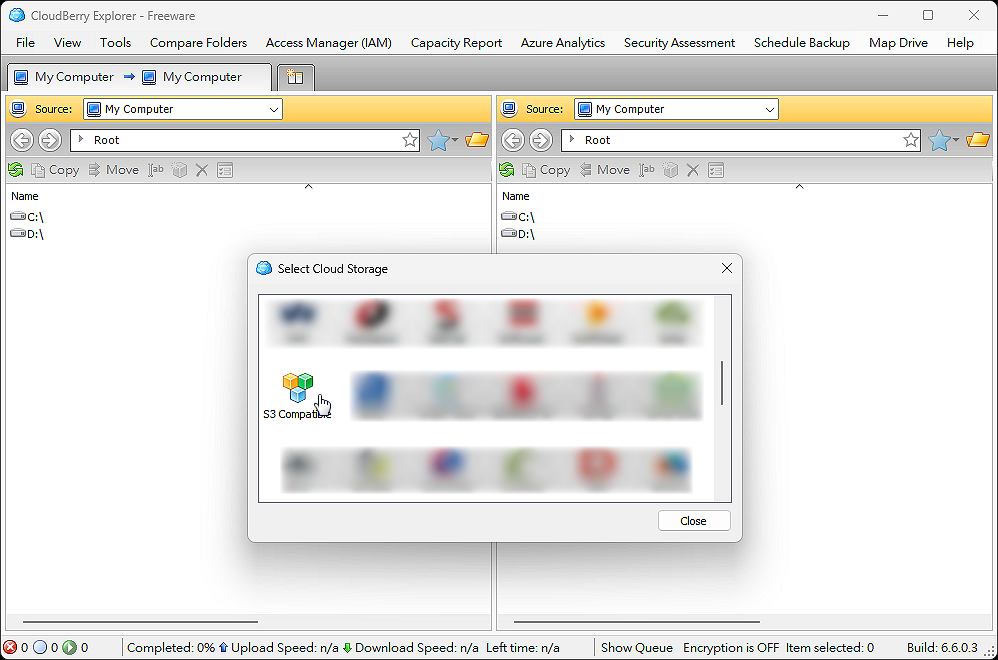Sort right pane by Name column
Image resolution: width=998 pixels, height=660 pixels.
coord(516,196)
